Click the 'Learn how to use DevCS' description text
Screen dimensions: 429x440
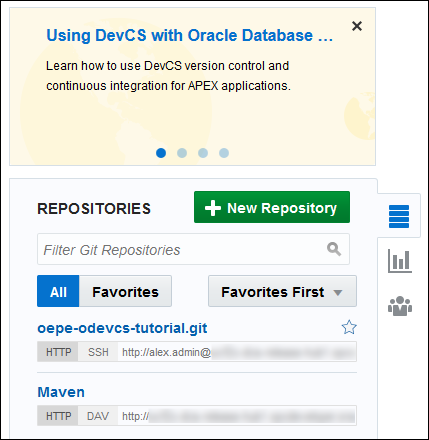pos(168,76)
